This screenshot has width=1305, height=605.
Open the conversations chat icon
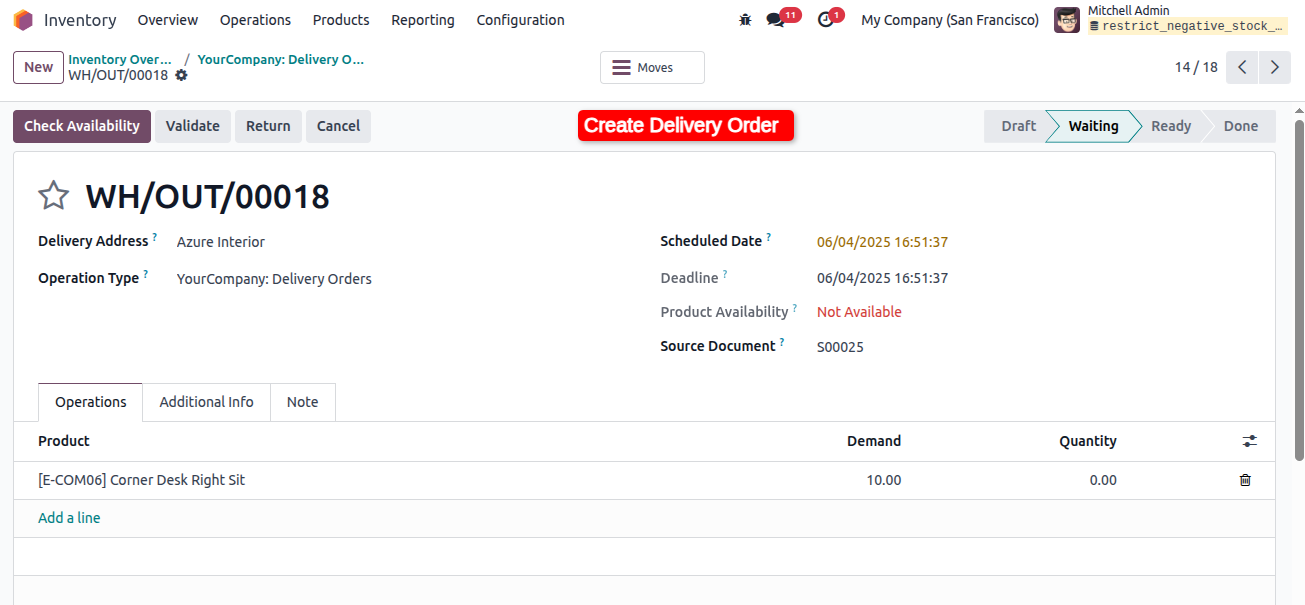tap(775, 20)
